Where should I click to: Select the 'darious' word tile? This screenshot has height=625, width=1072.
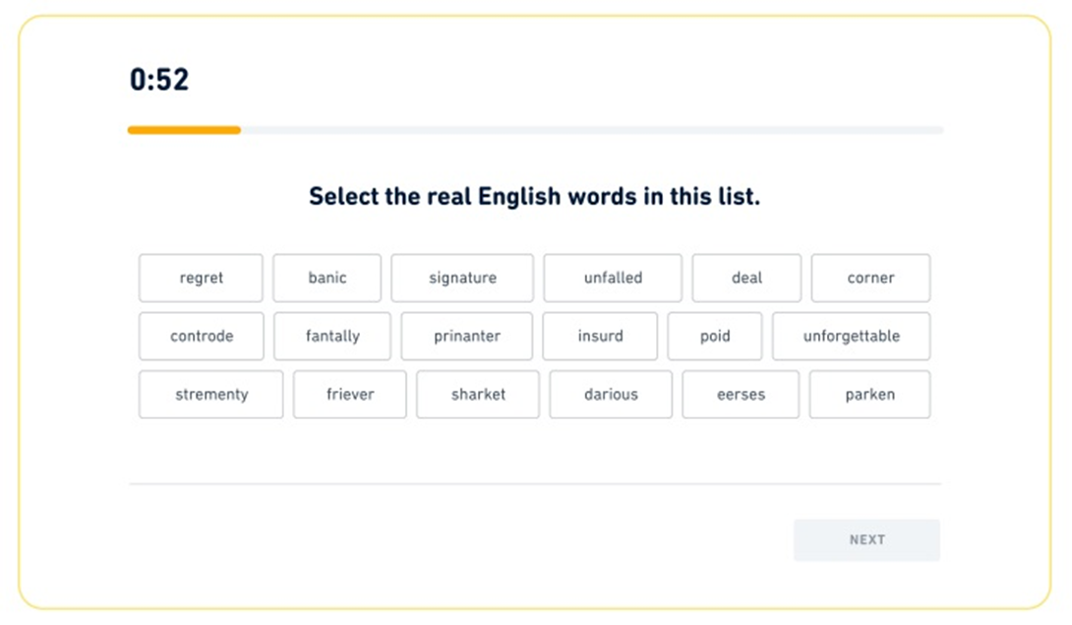611,394
